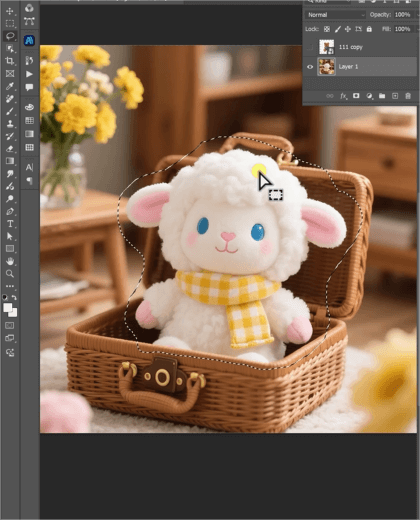
Task: Click the Fill 100% field
Action: [403, 29]
